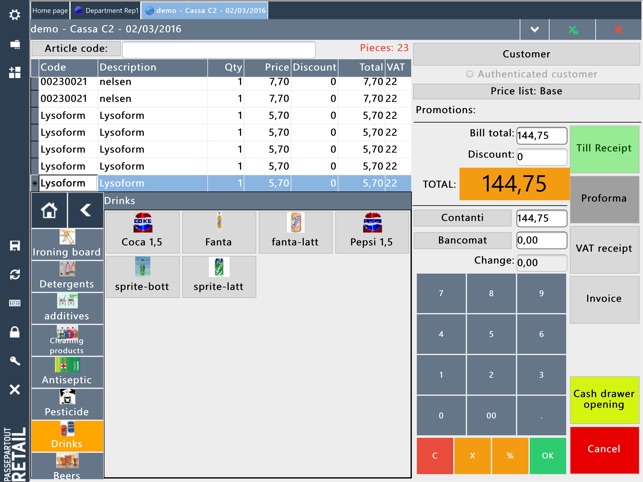Click the Bill total field
The height and width of the screenshot is (482, 643).
click(x=542, y=135)
